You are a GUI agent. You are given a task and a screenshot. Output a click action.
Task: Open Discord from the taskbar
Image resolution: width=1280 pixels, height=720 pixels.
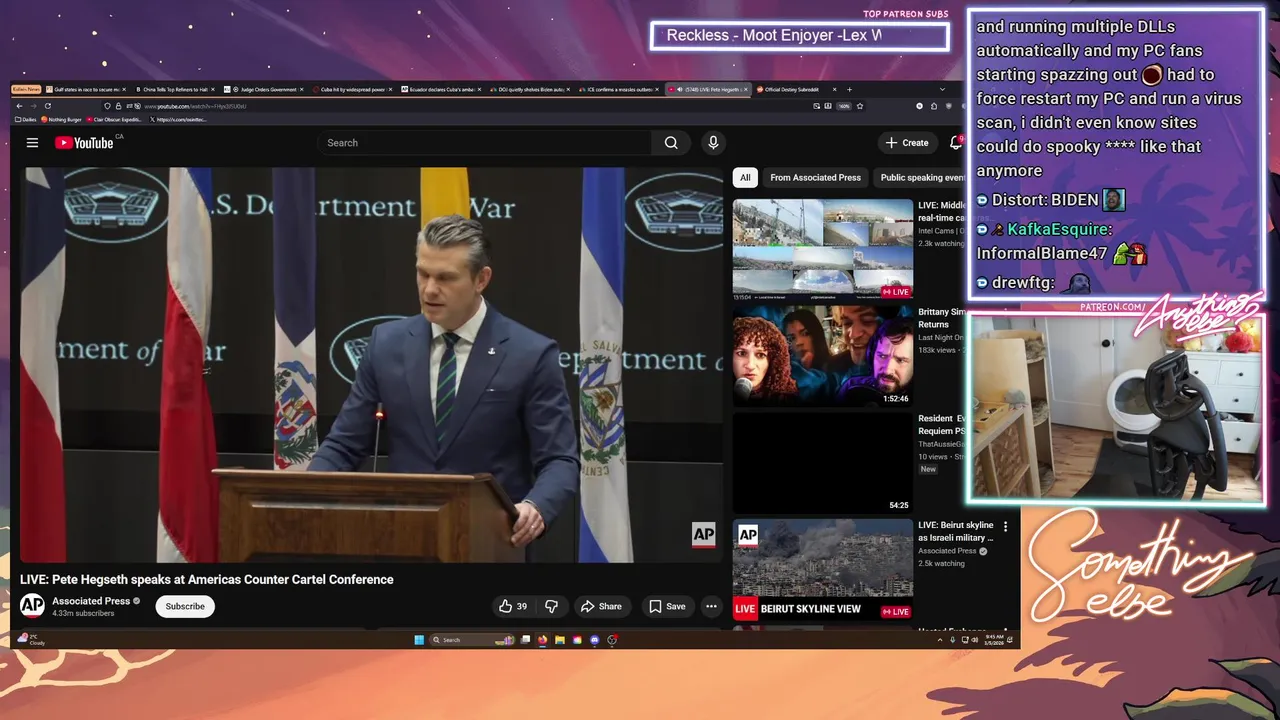pos(595,640)
